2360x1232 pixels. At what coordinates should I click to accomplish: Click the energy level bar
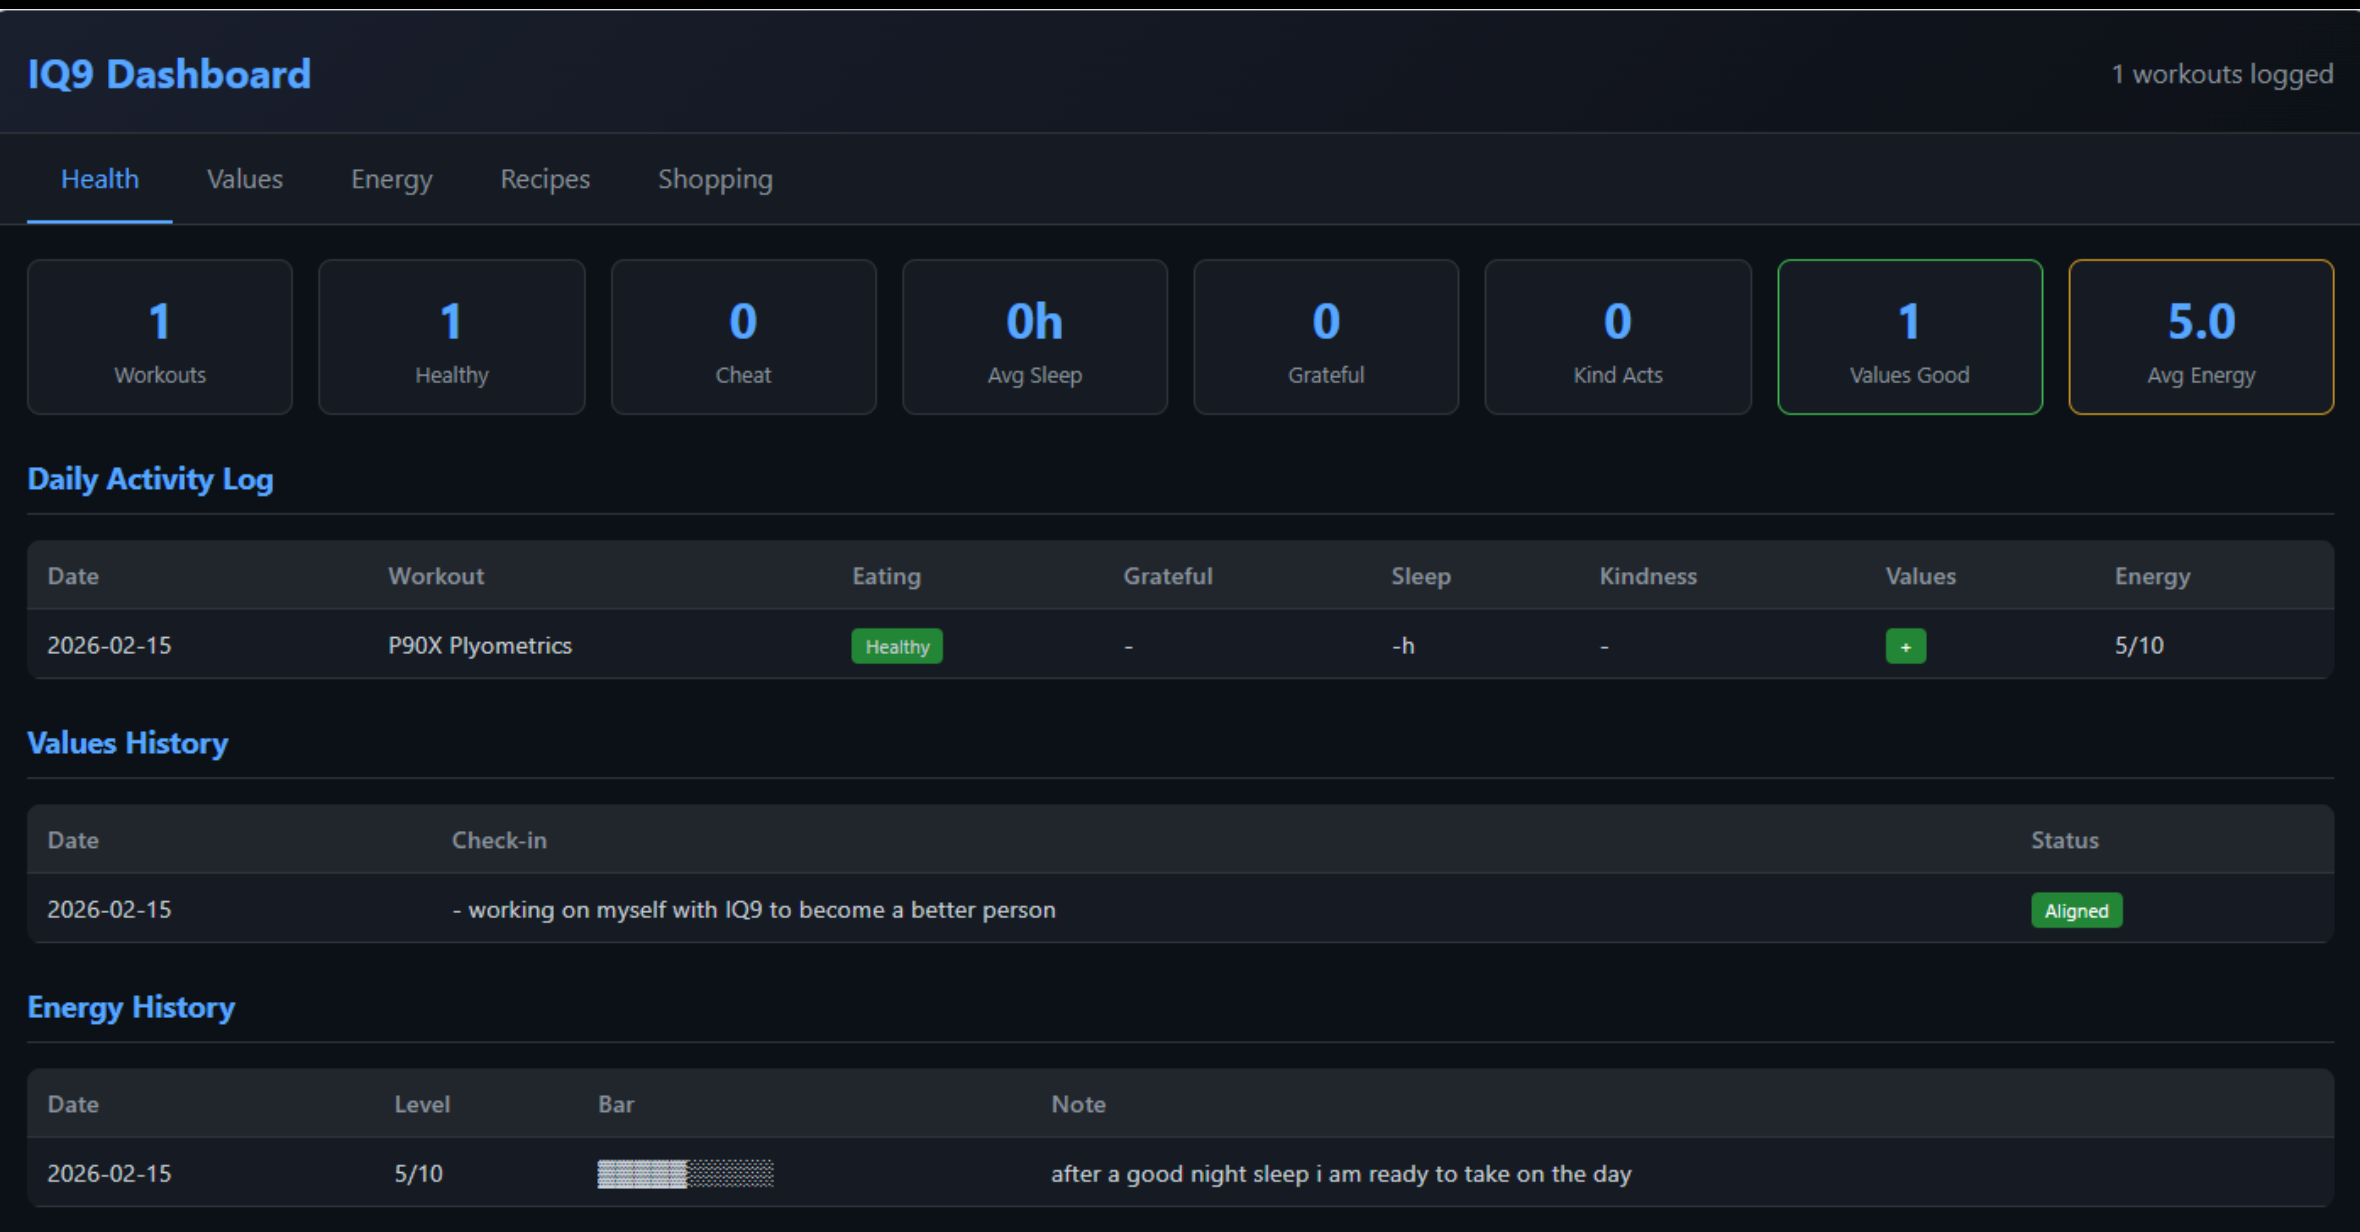pos(685,1173)
